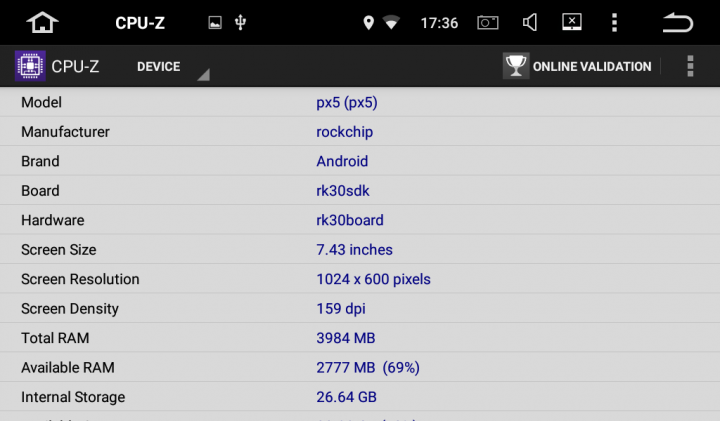Tap the location pin icon

368,22
